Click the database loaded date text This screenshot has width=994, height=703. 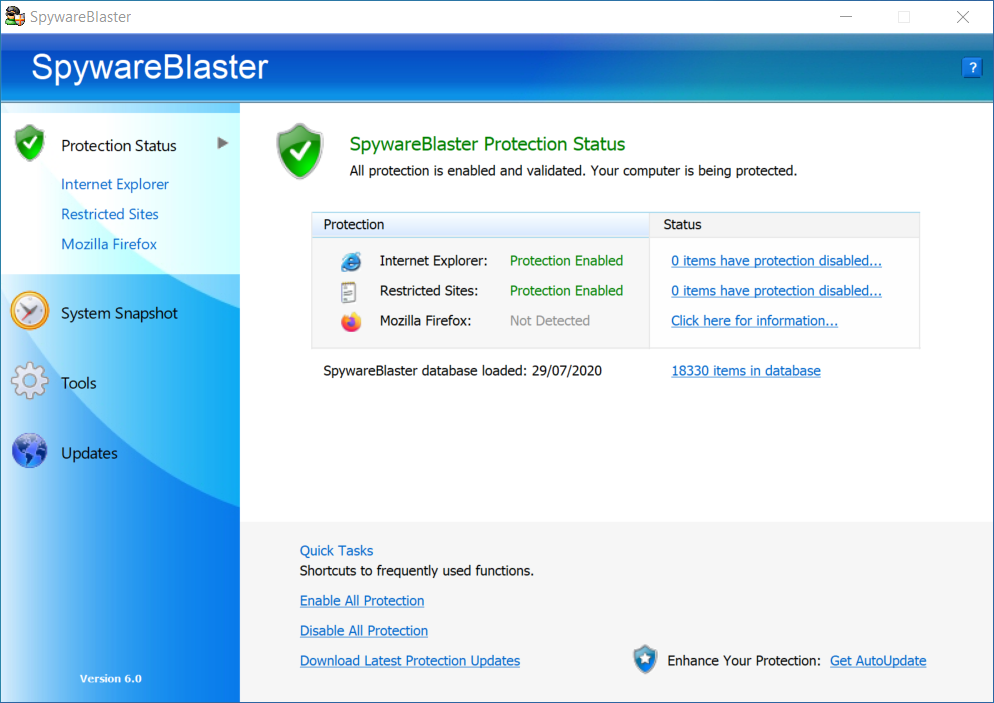pos(462,371)
